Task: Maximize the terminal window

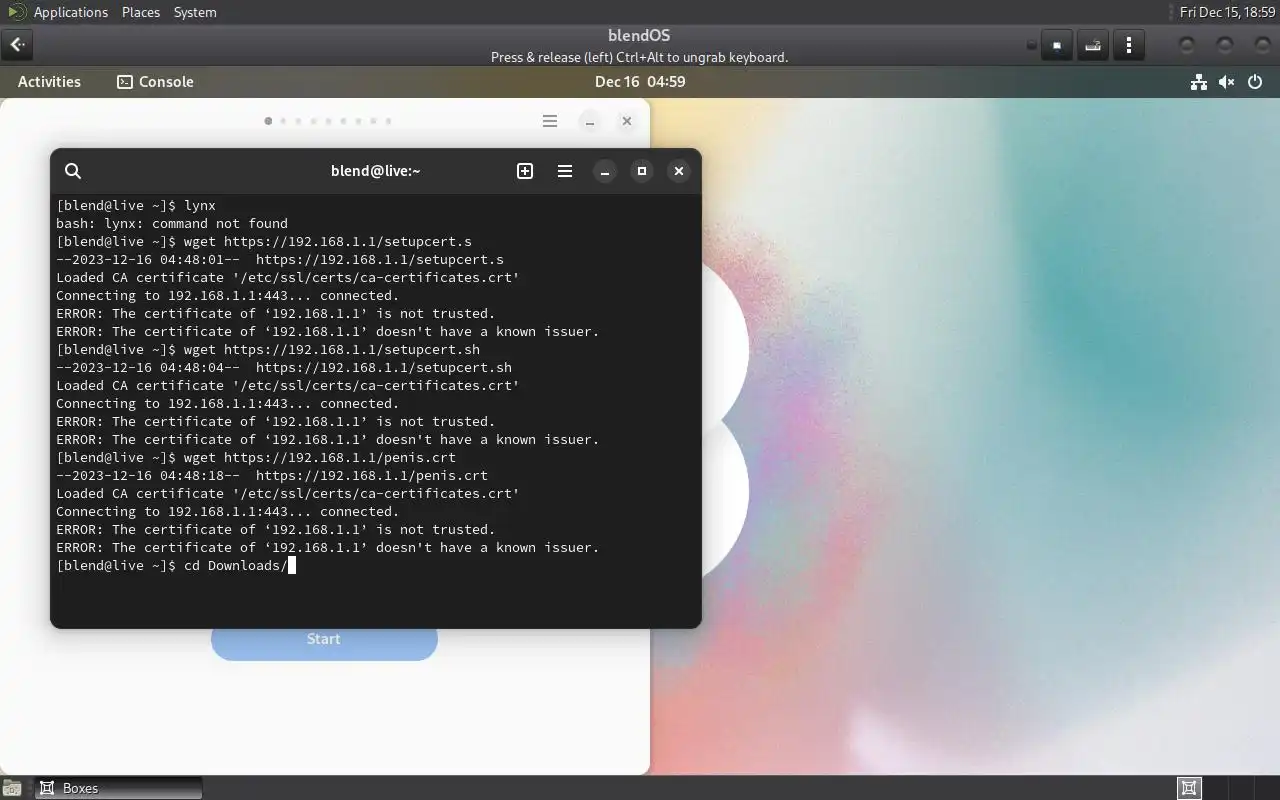Action: click(x=642, y=171)
